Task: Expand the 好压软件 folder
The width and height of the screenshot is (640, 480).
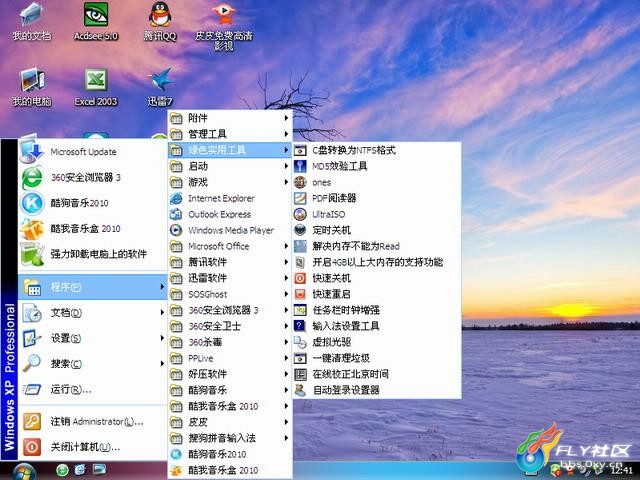Action: coord(230,374)
